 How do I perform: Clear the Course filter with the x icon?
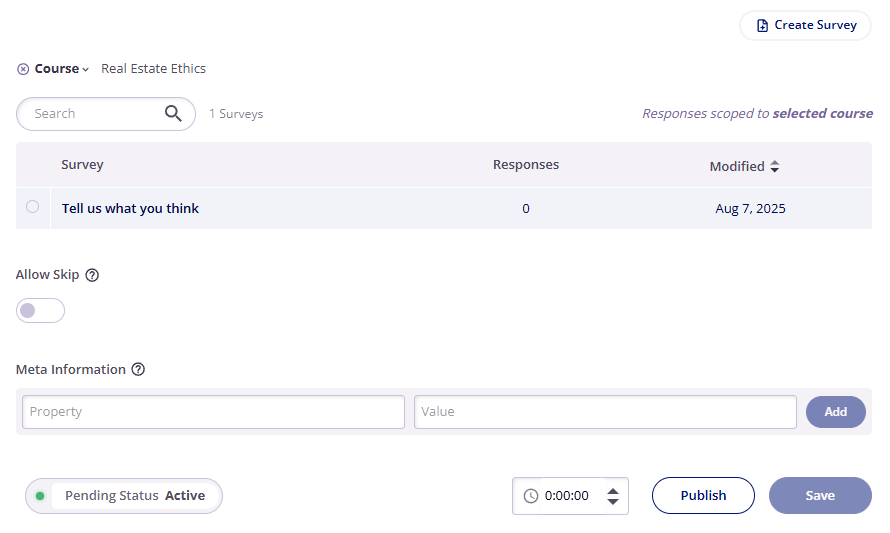[x=23, y=69]
